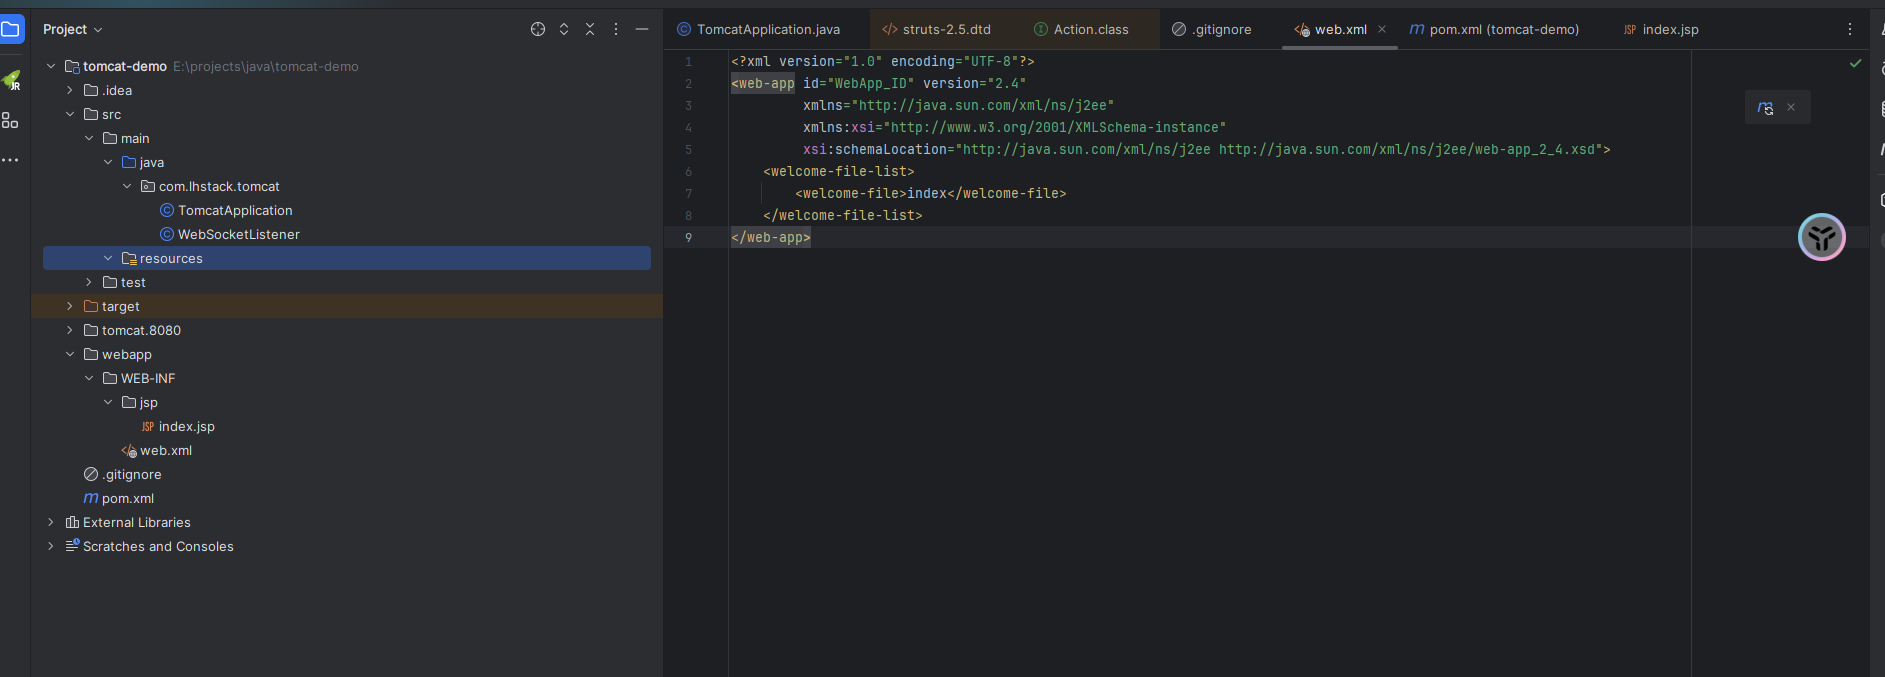The height and width of the screenshot is (677, 1885).
Task: Open the Project view dropdown
Action: point(73,29)
